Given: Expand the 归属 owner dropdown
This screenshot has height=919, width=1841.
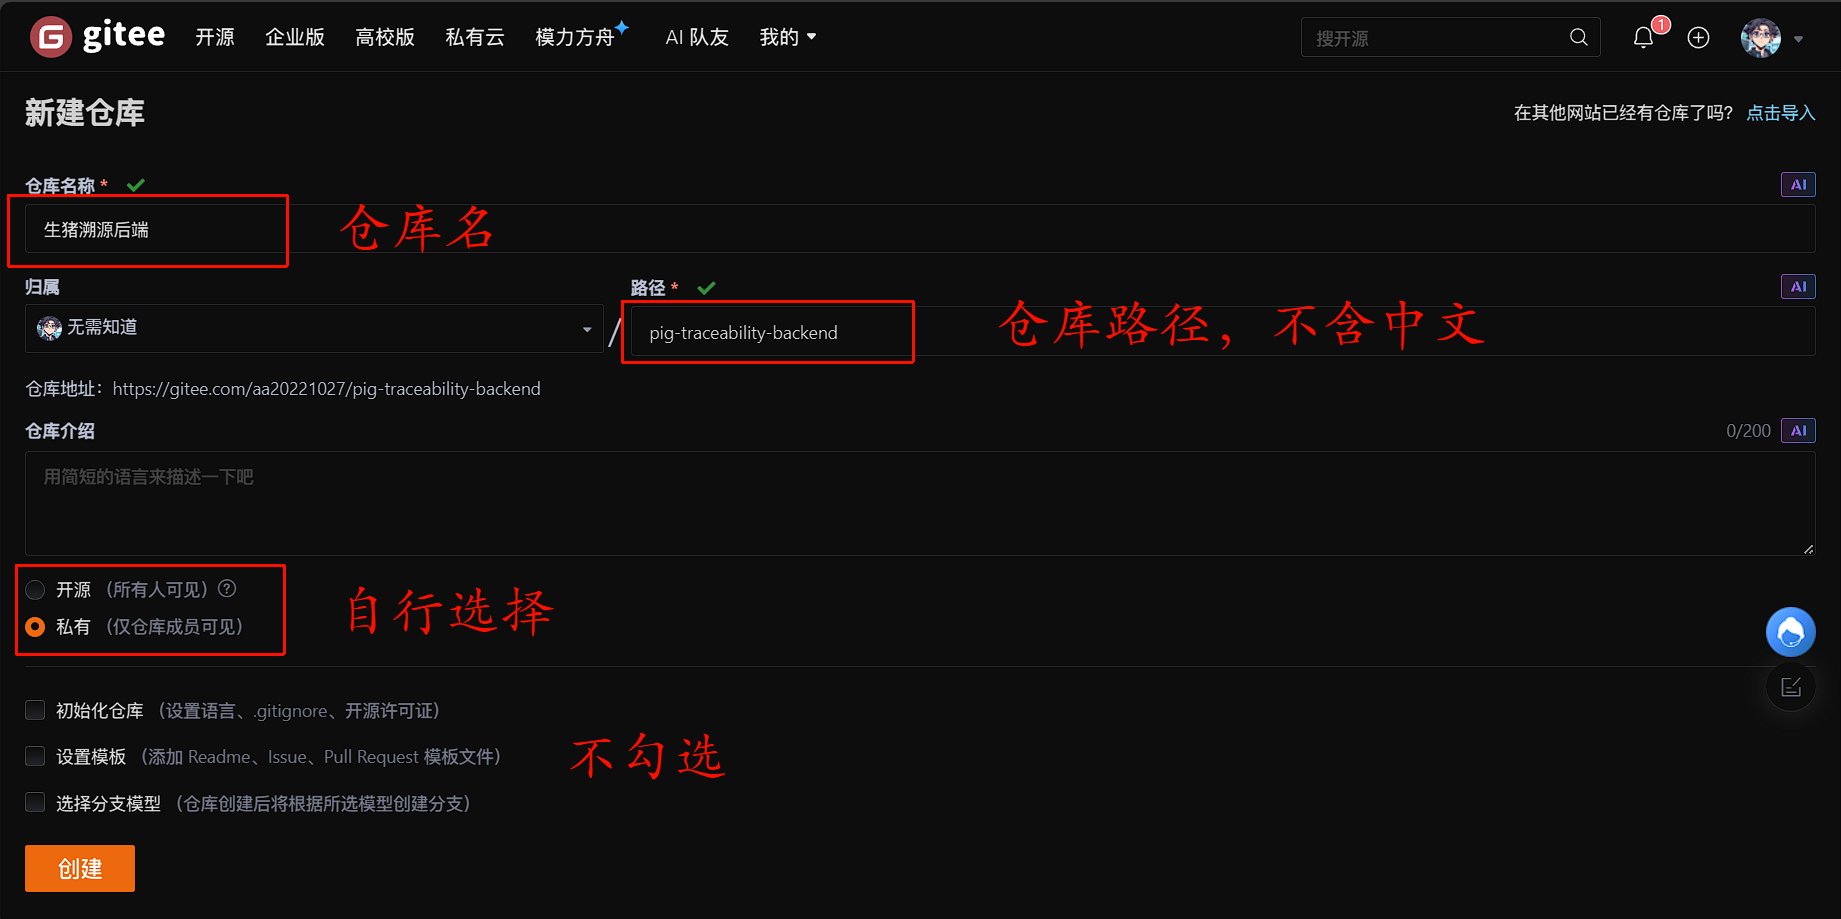Looking at the screenshot, I should pyautogui.click(x=314, y=328).
